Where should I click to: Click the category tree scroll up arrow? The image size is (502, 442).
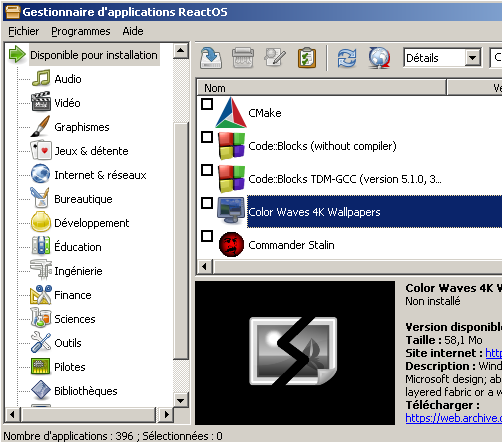pos(181,51)
